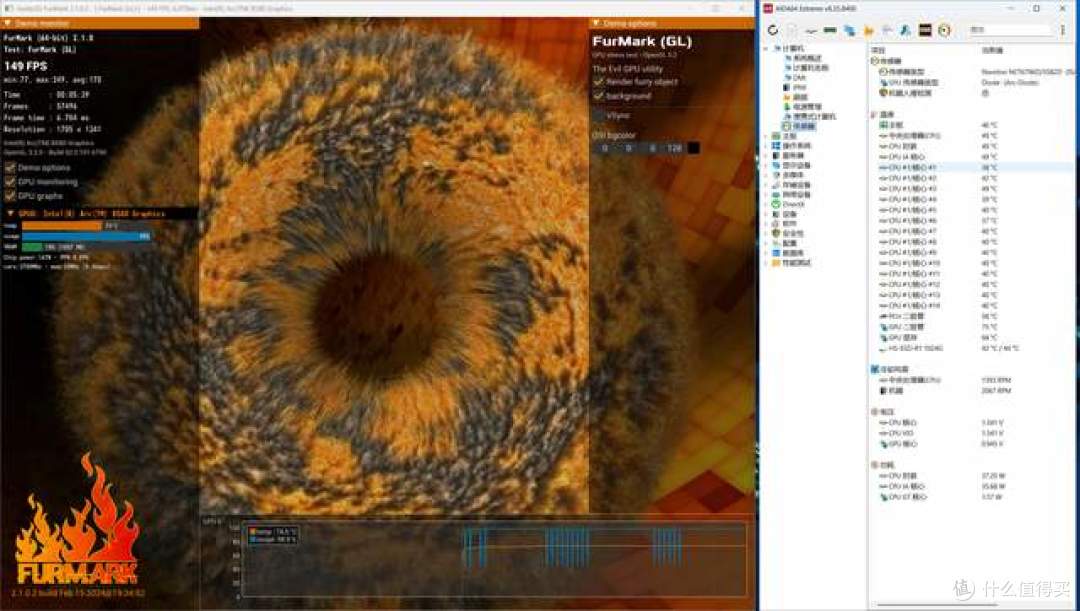The width and height of the screenshot is (1080, 611).
Task: Click the blue person icon in AIDA64 toolbar
Action: coord(906,30)
